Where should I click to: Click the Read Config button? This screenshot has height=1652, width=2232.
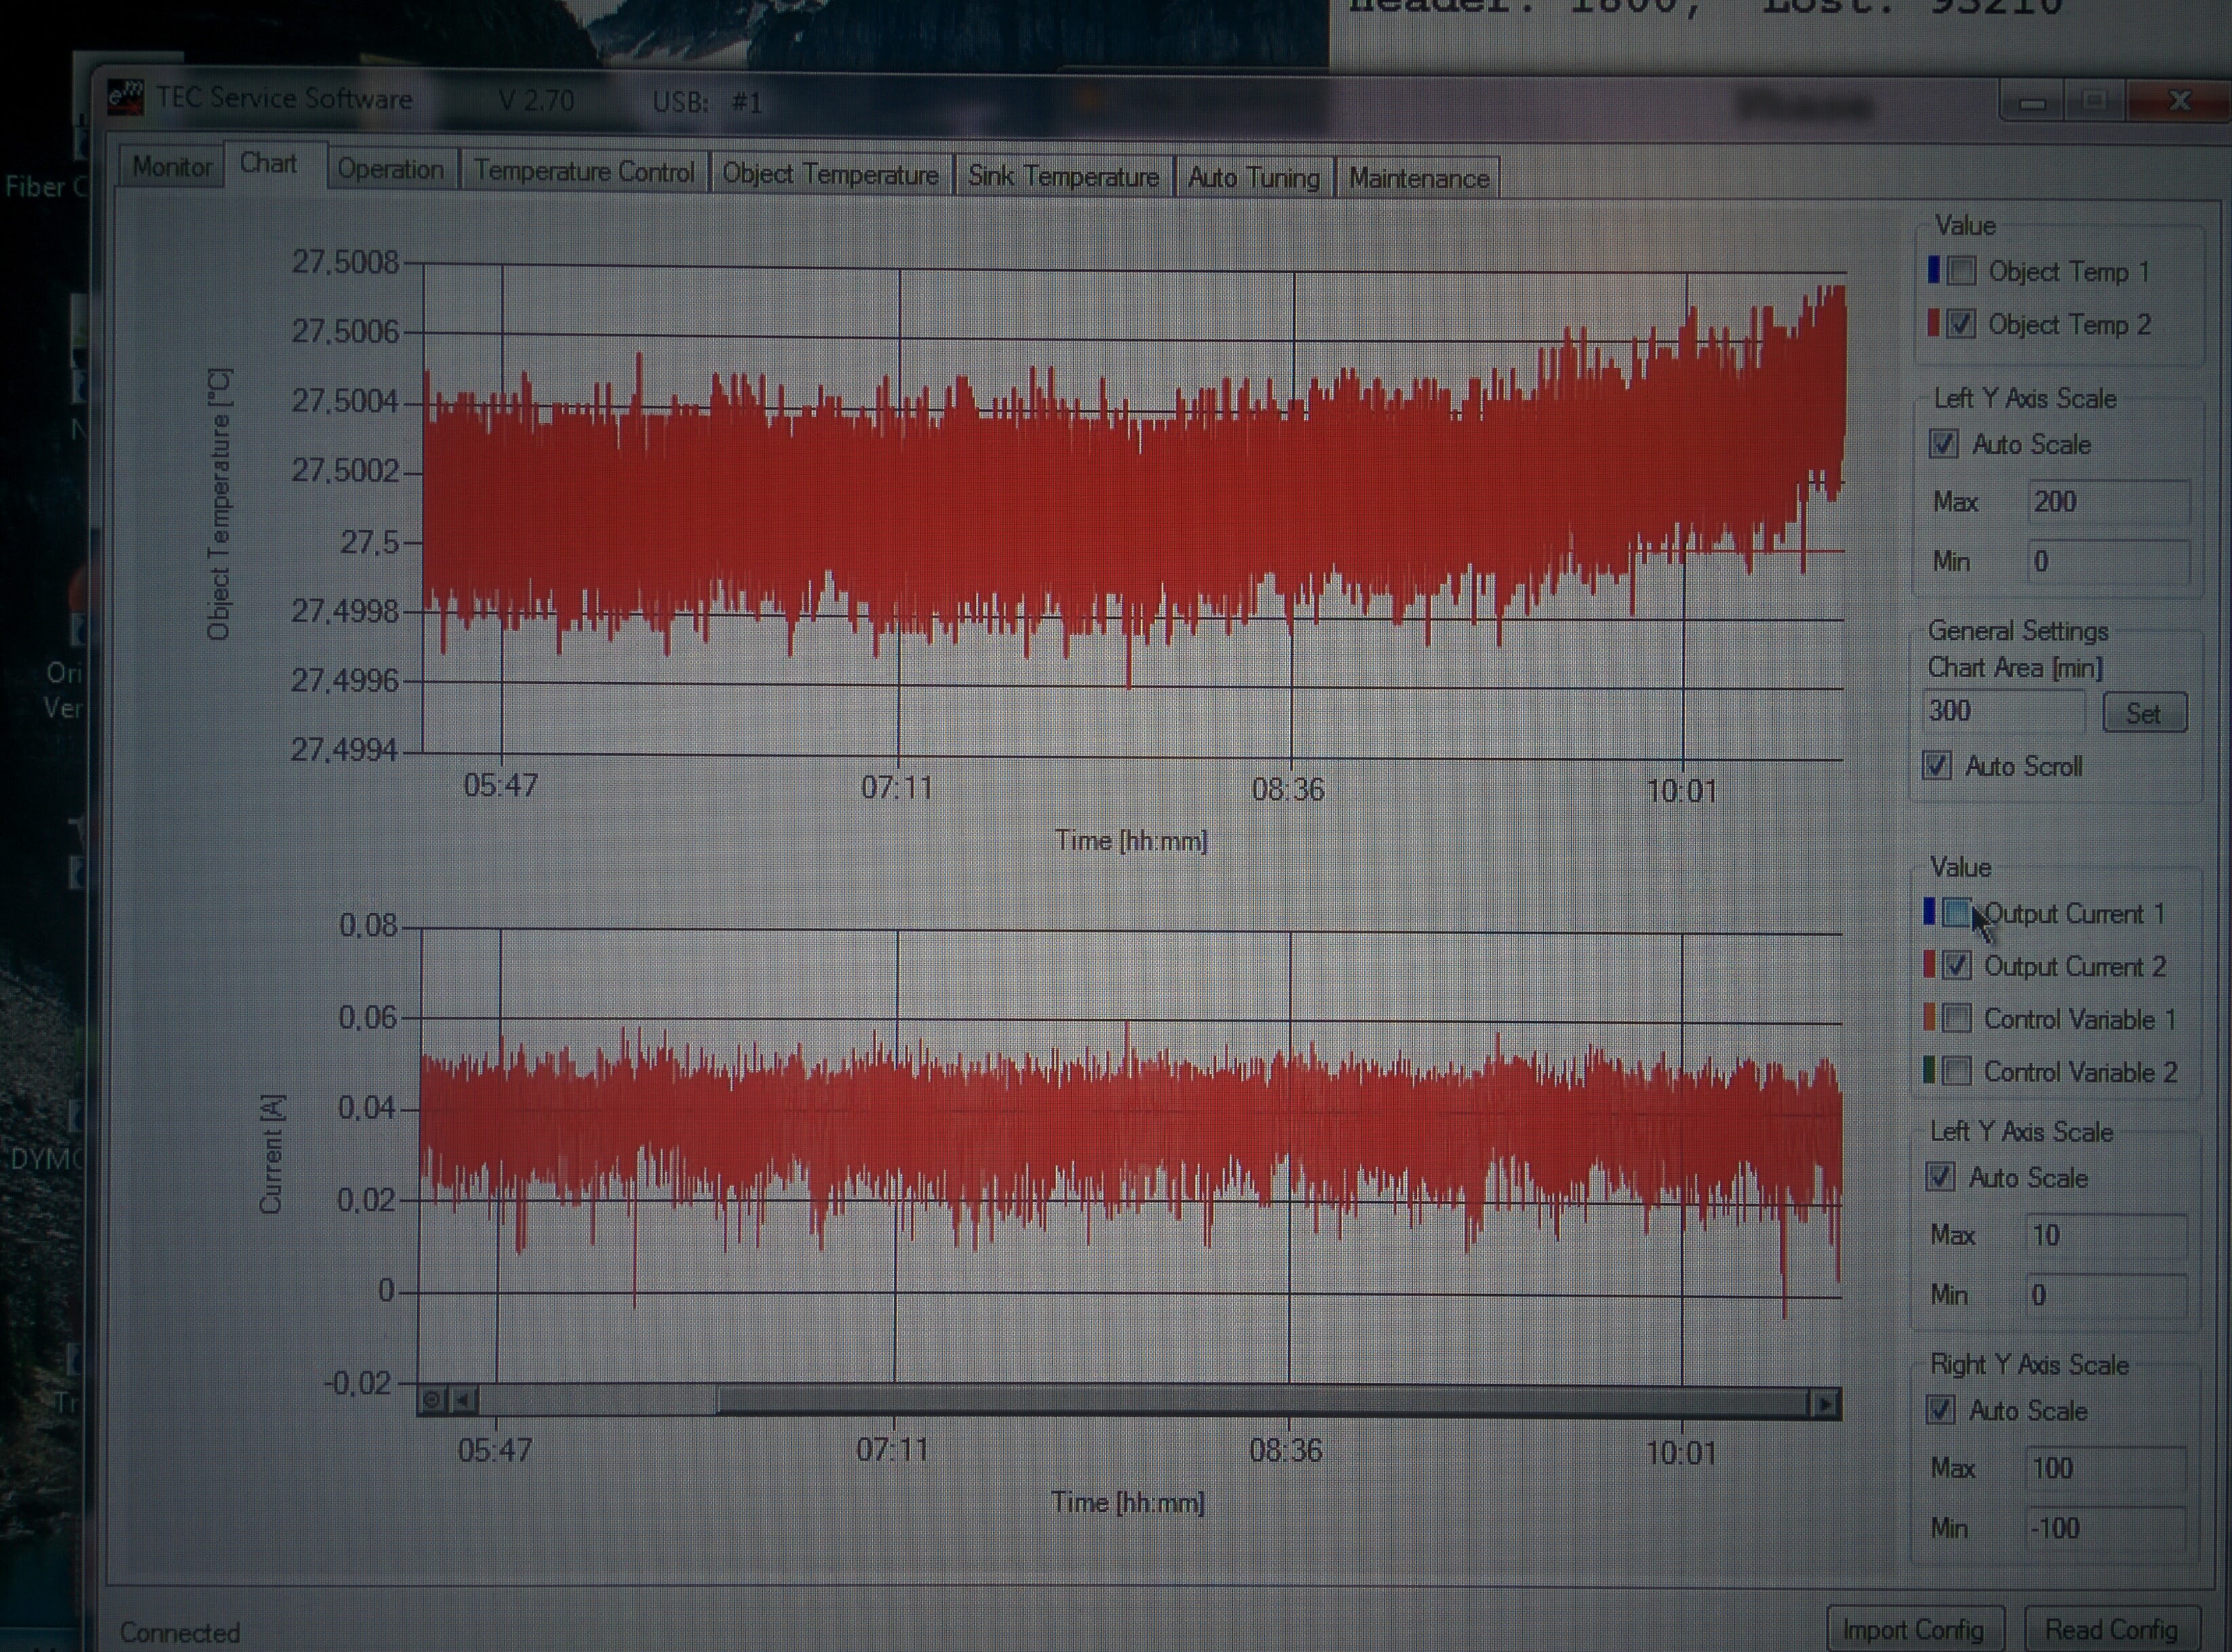pos(2111,1630)
